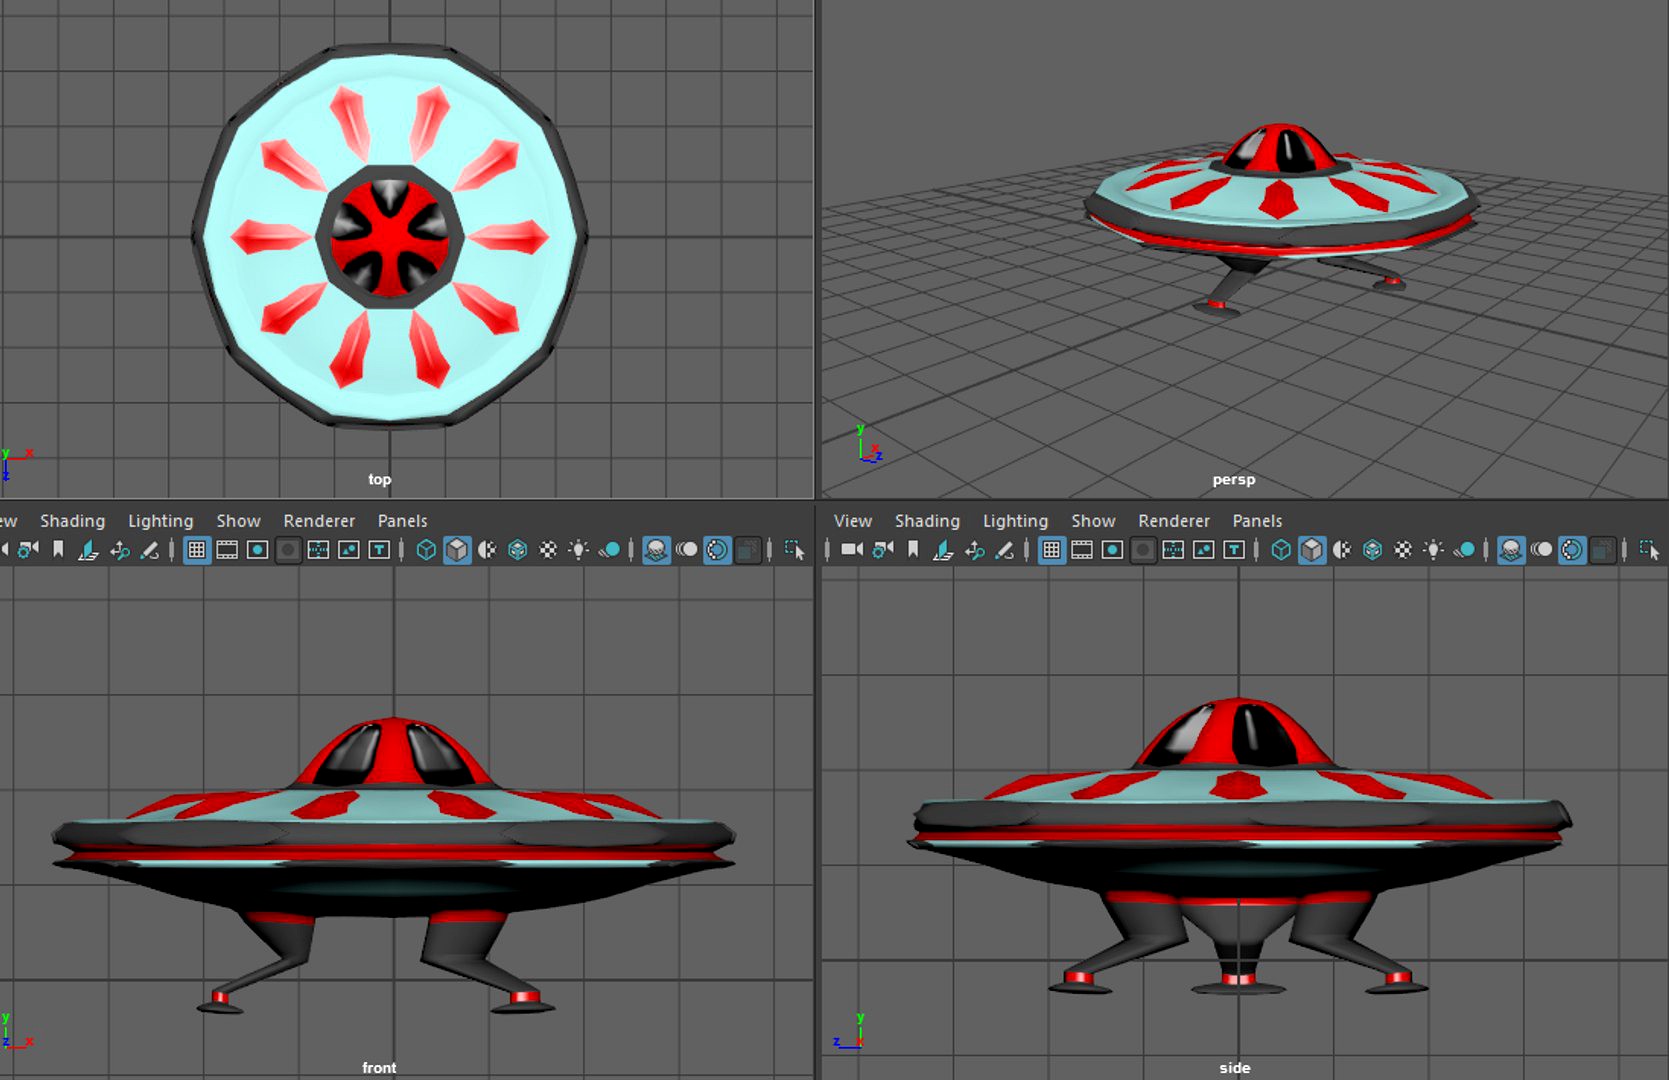Open camera attributes icon in front panel toolbar
The width and height of the screenshot is (1669, 1080).
[x=27, y=549]
